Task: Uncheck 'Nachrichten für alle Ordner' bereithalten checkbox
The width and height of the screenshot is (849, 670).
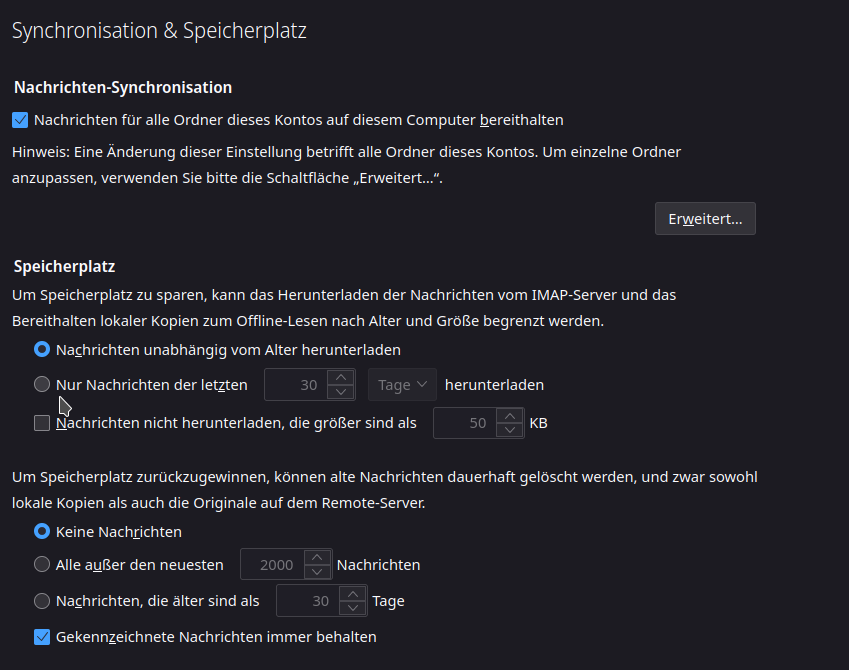Action: click(x=20, y=120)
